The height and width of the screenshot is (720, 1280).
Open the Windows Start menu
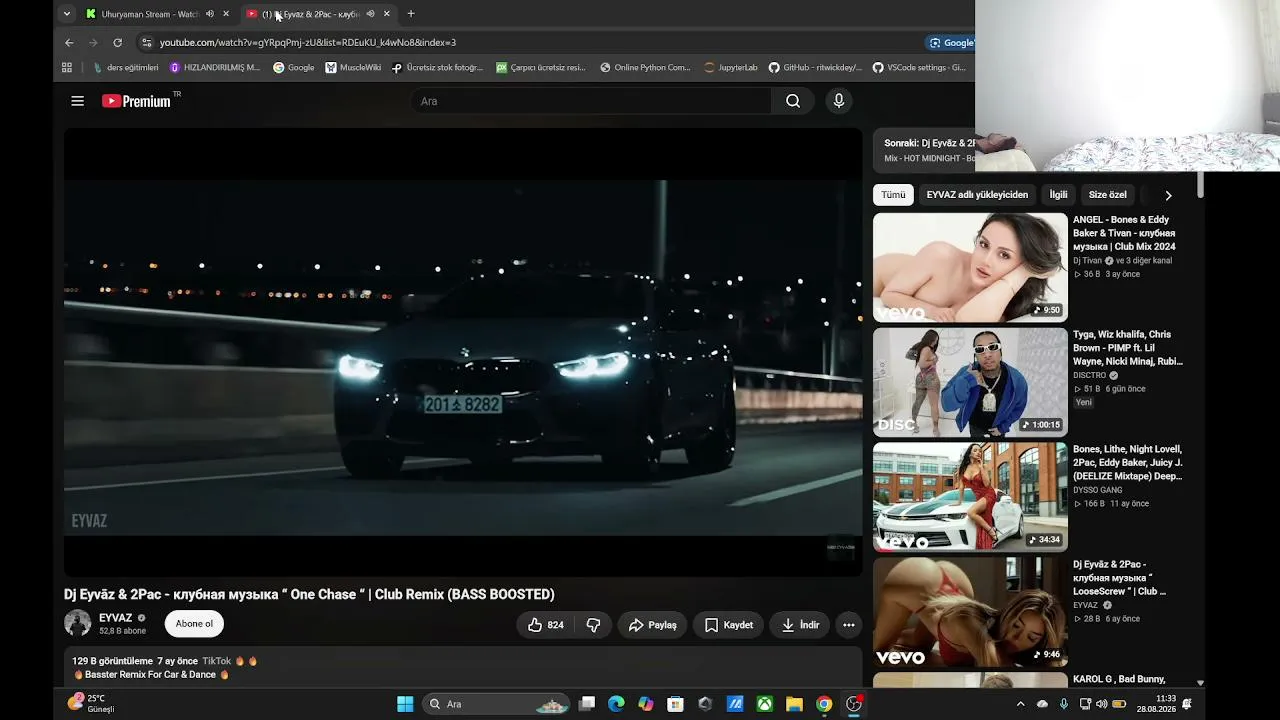pos(405,704)
